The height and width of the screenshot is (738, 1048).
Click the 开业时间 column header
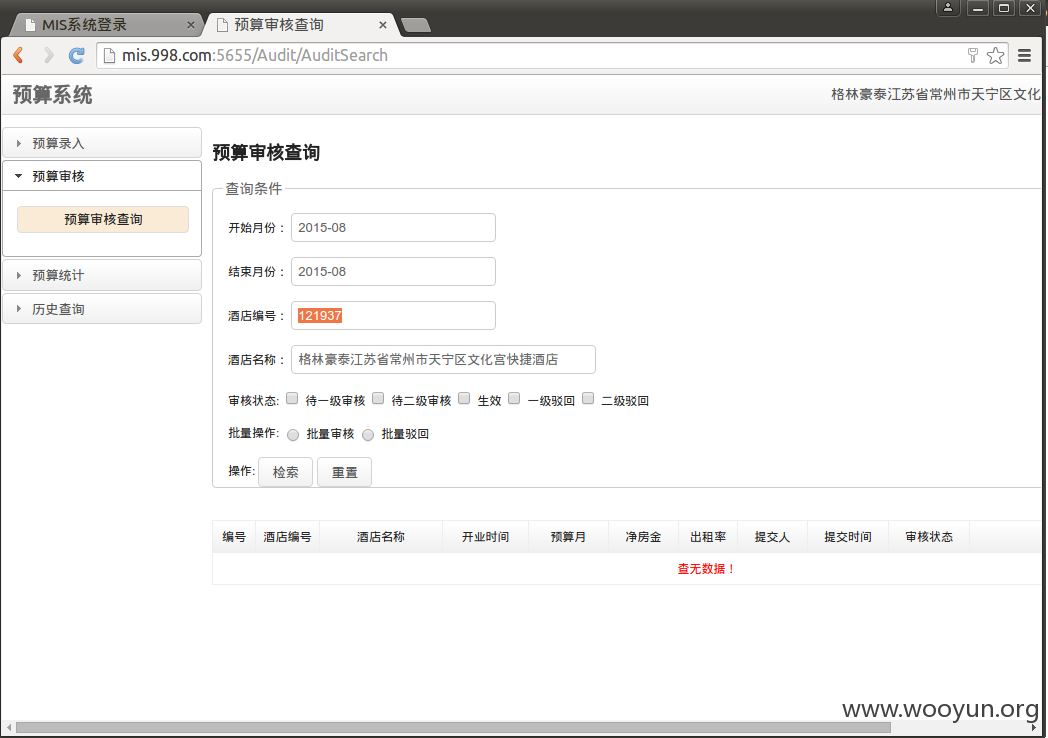pos(486,537)
